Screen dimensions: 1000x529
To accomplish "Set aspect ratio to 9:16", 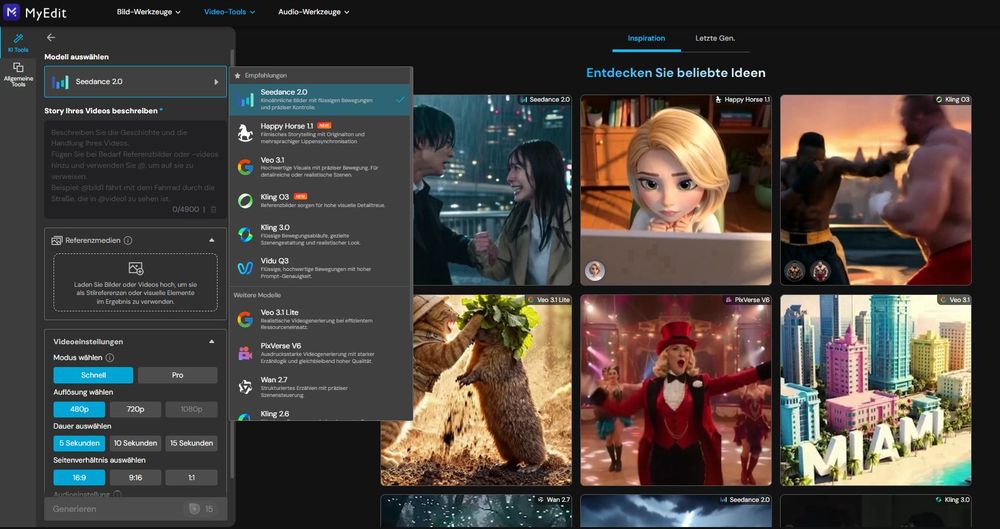I will point(135,477).
